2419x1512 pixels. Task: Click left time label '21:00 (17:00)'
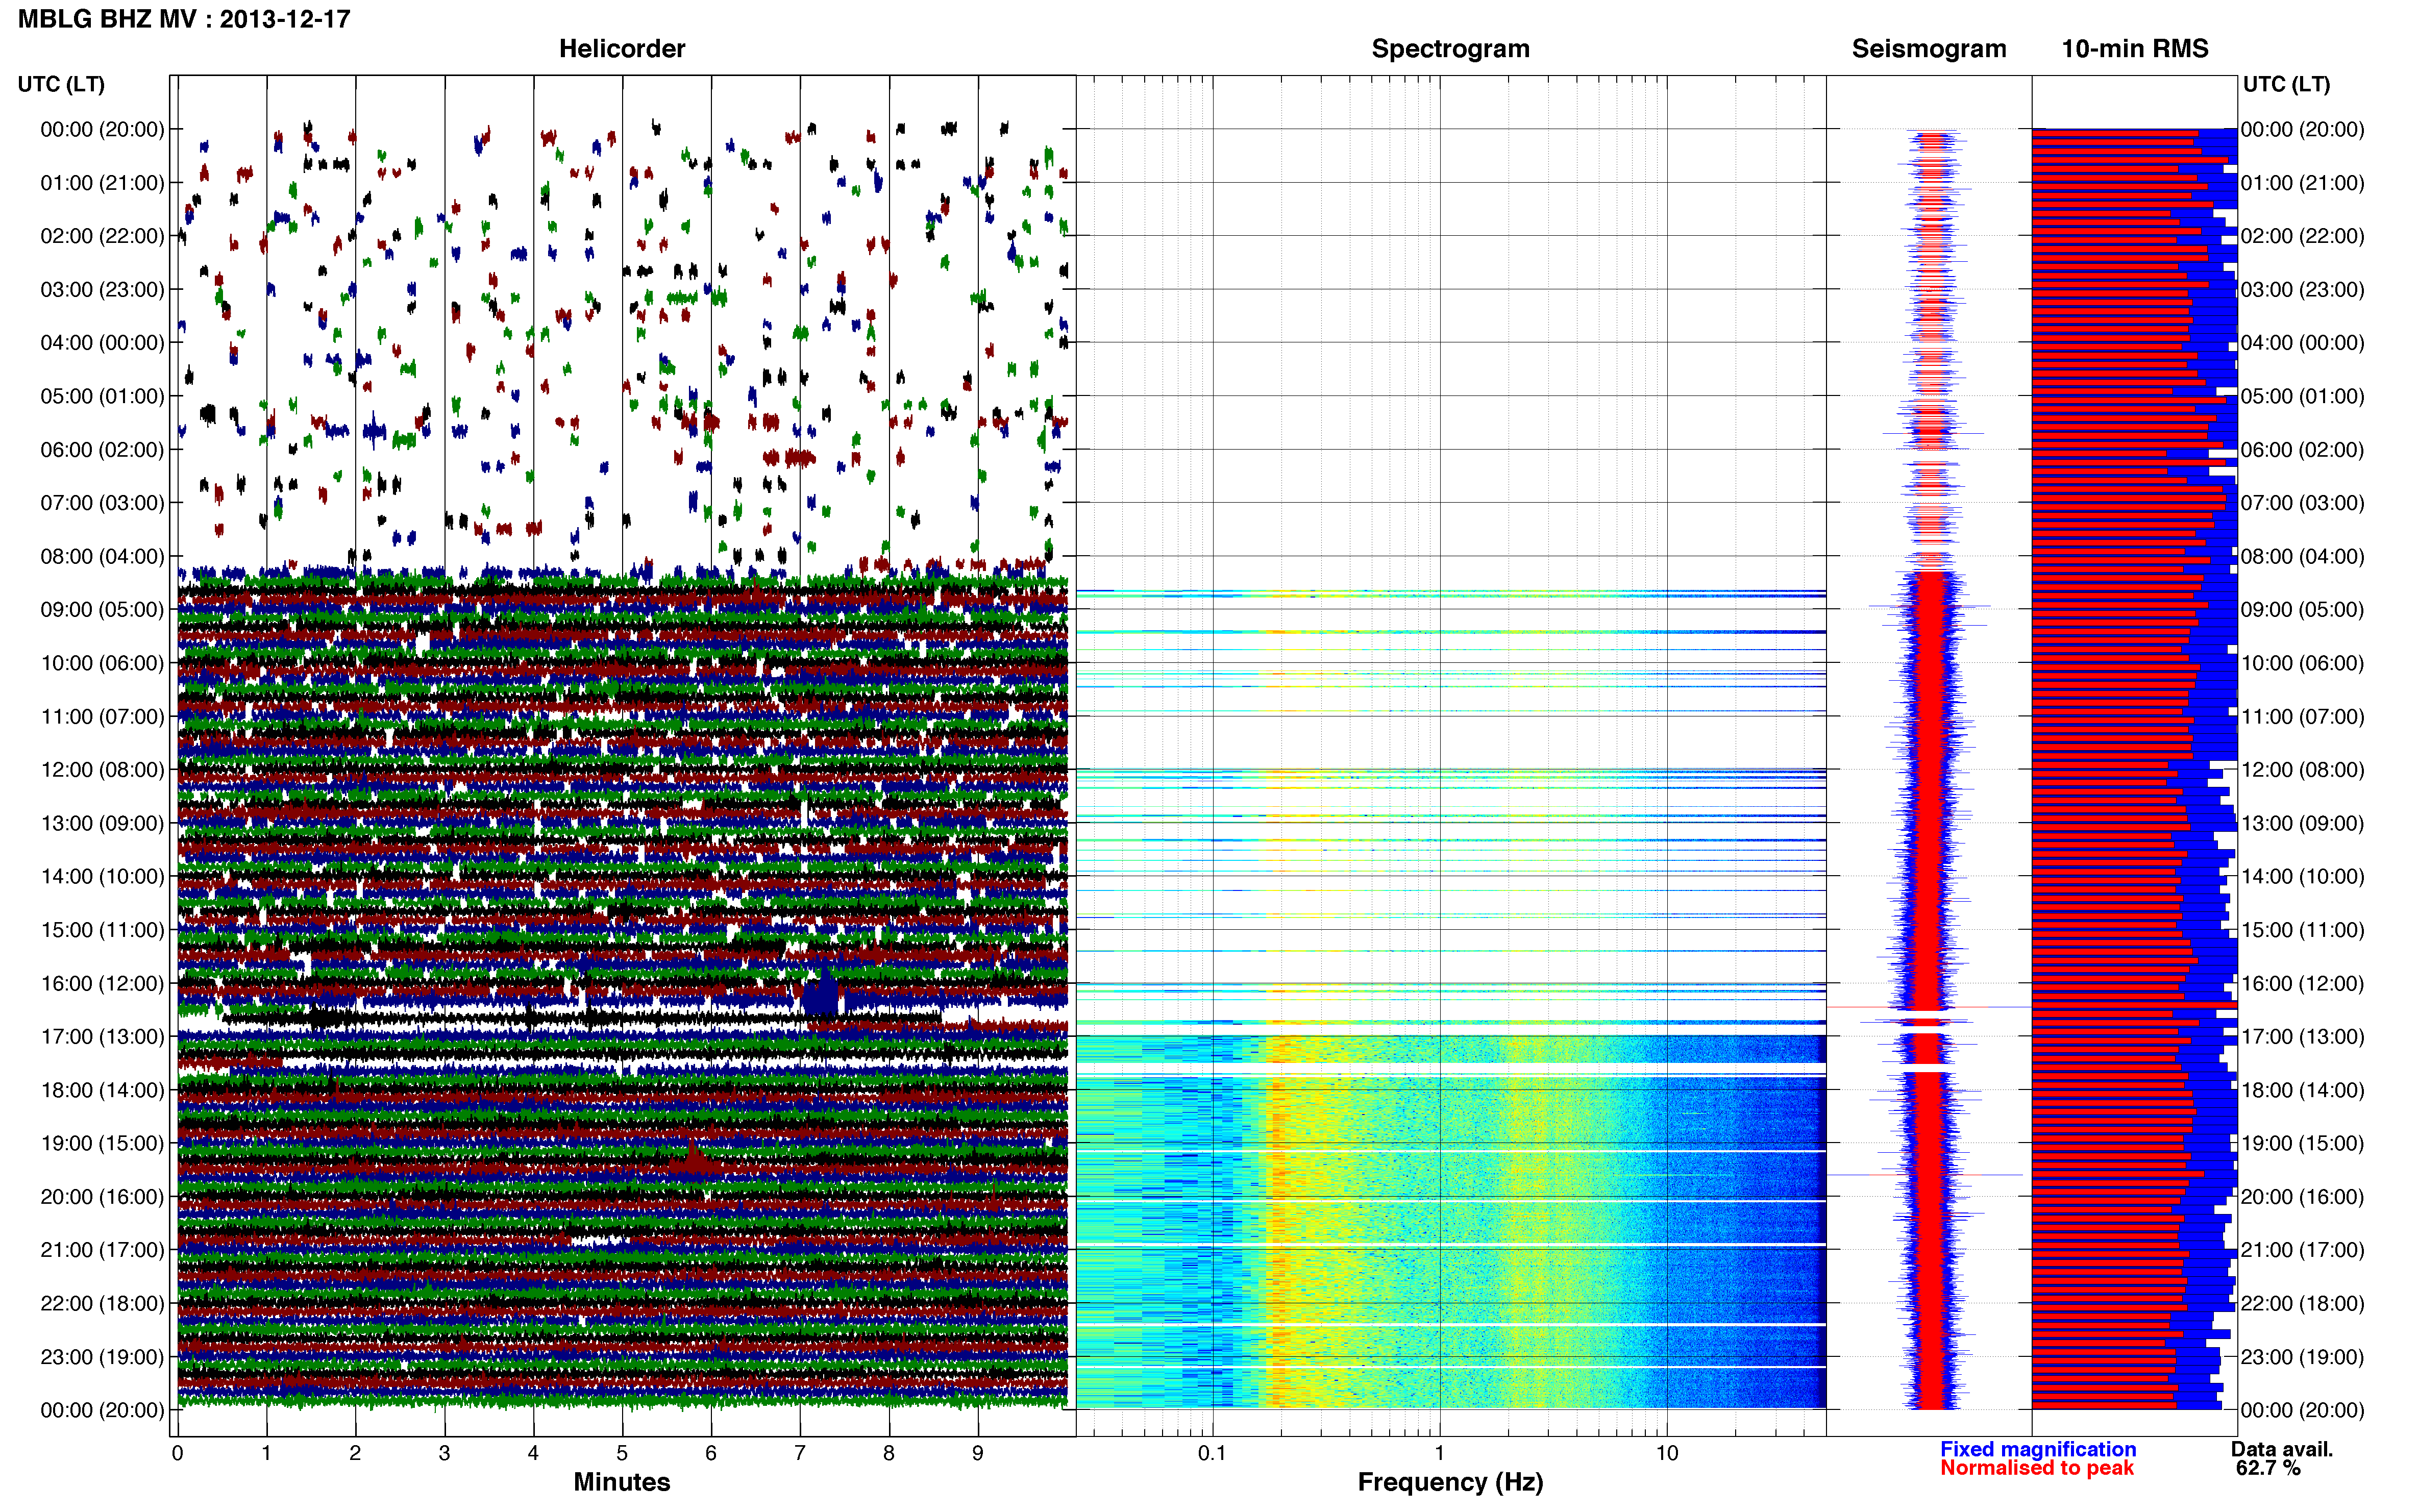102,1250
